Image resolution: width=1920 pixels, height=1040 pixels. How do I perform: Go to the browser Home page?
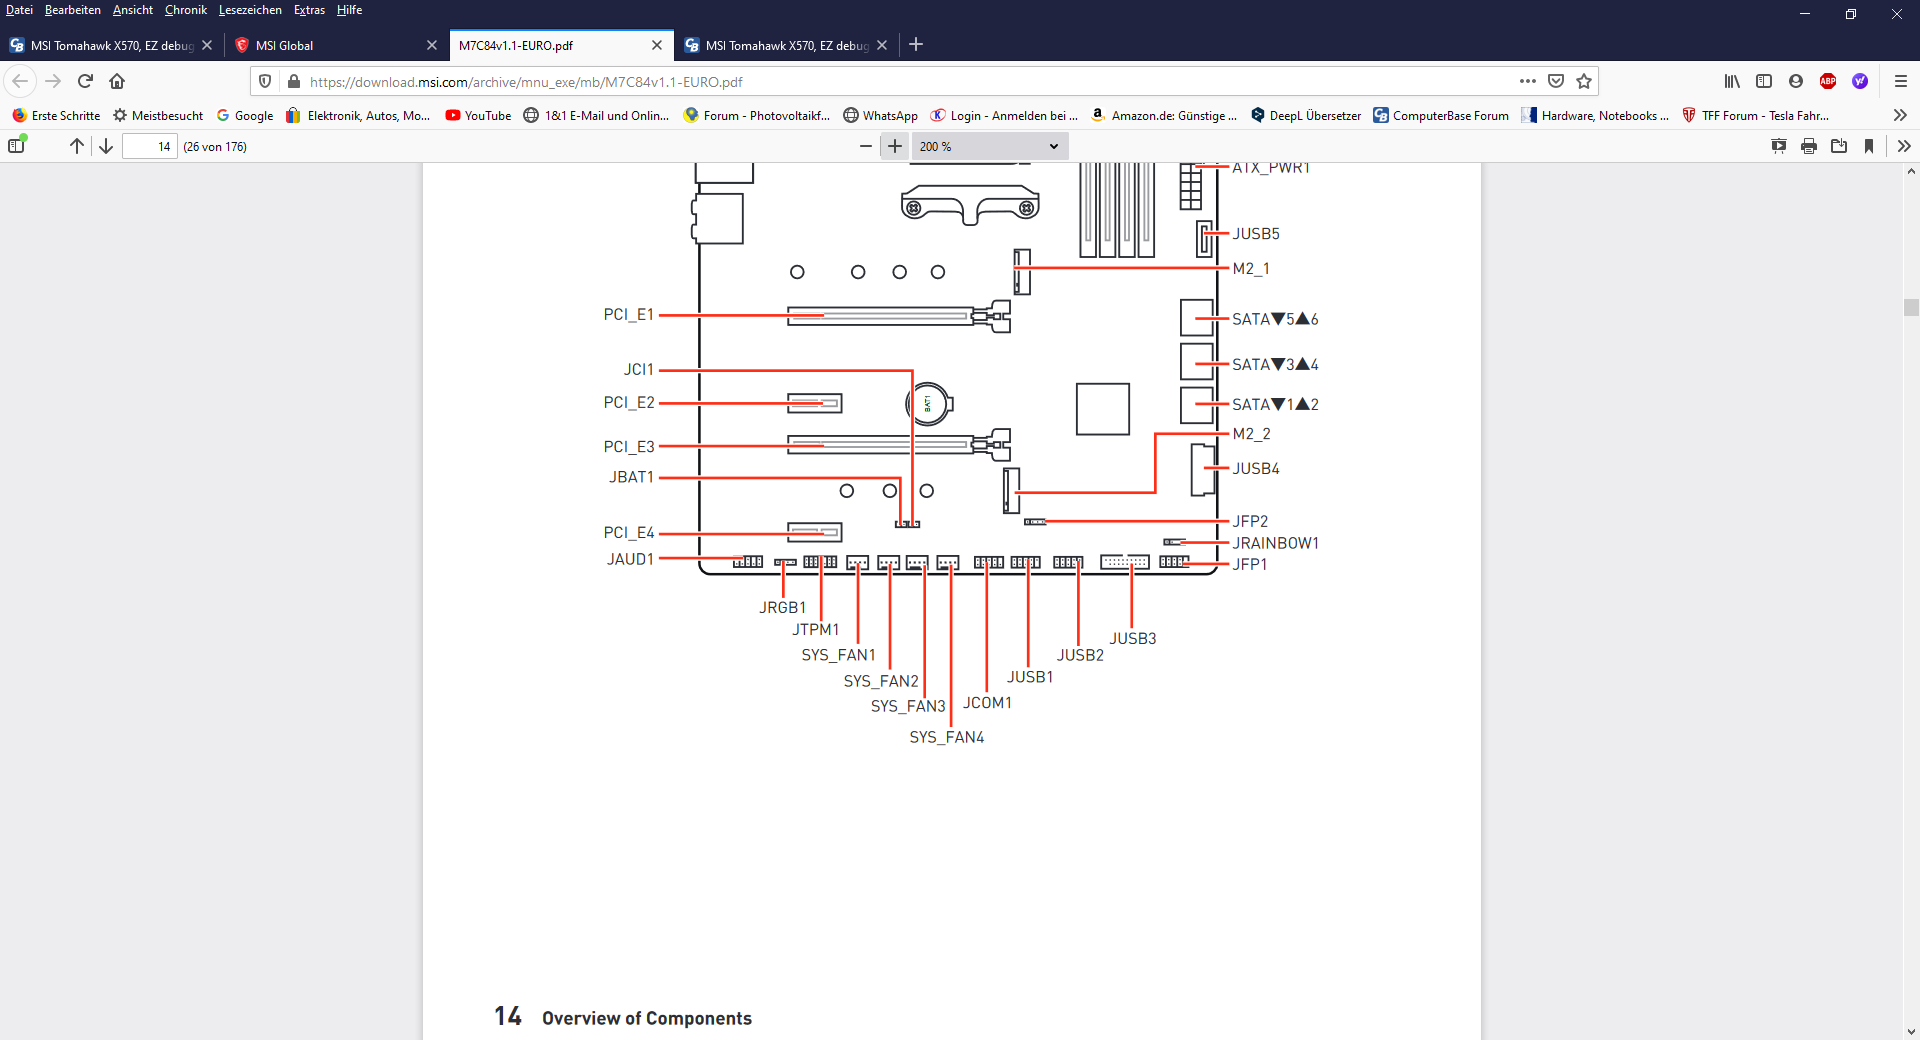(x=117, y=81)
